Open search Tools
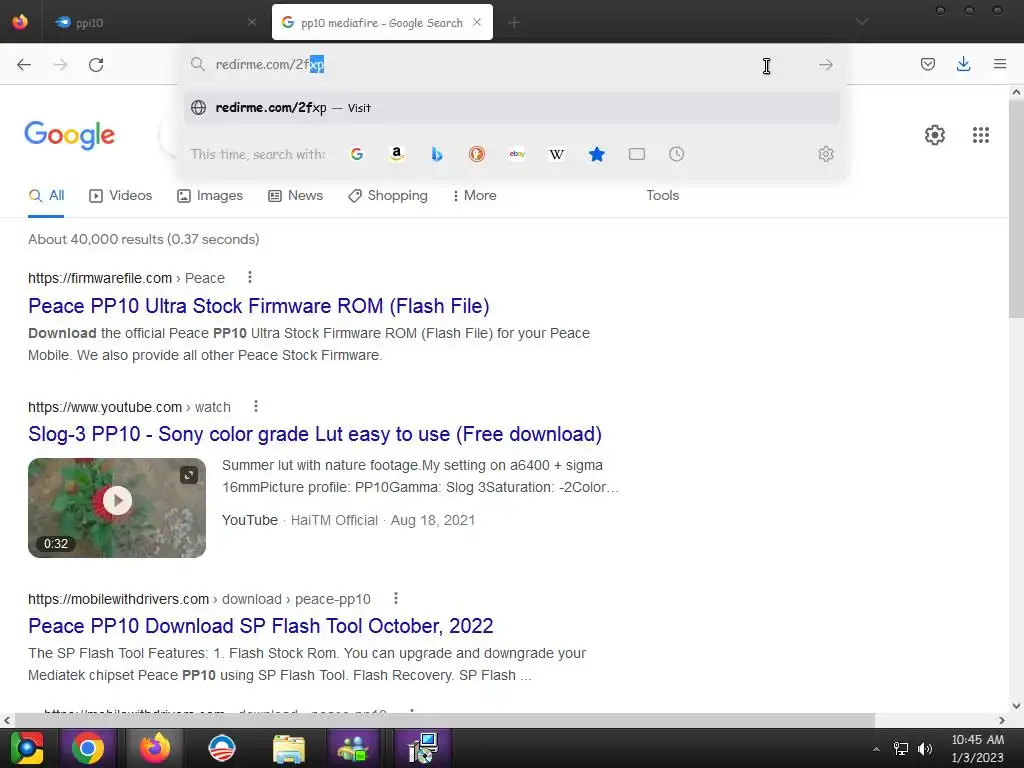1024x768 pixels. [x=662, y=195]
